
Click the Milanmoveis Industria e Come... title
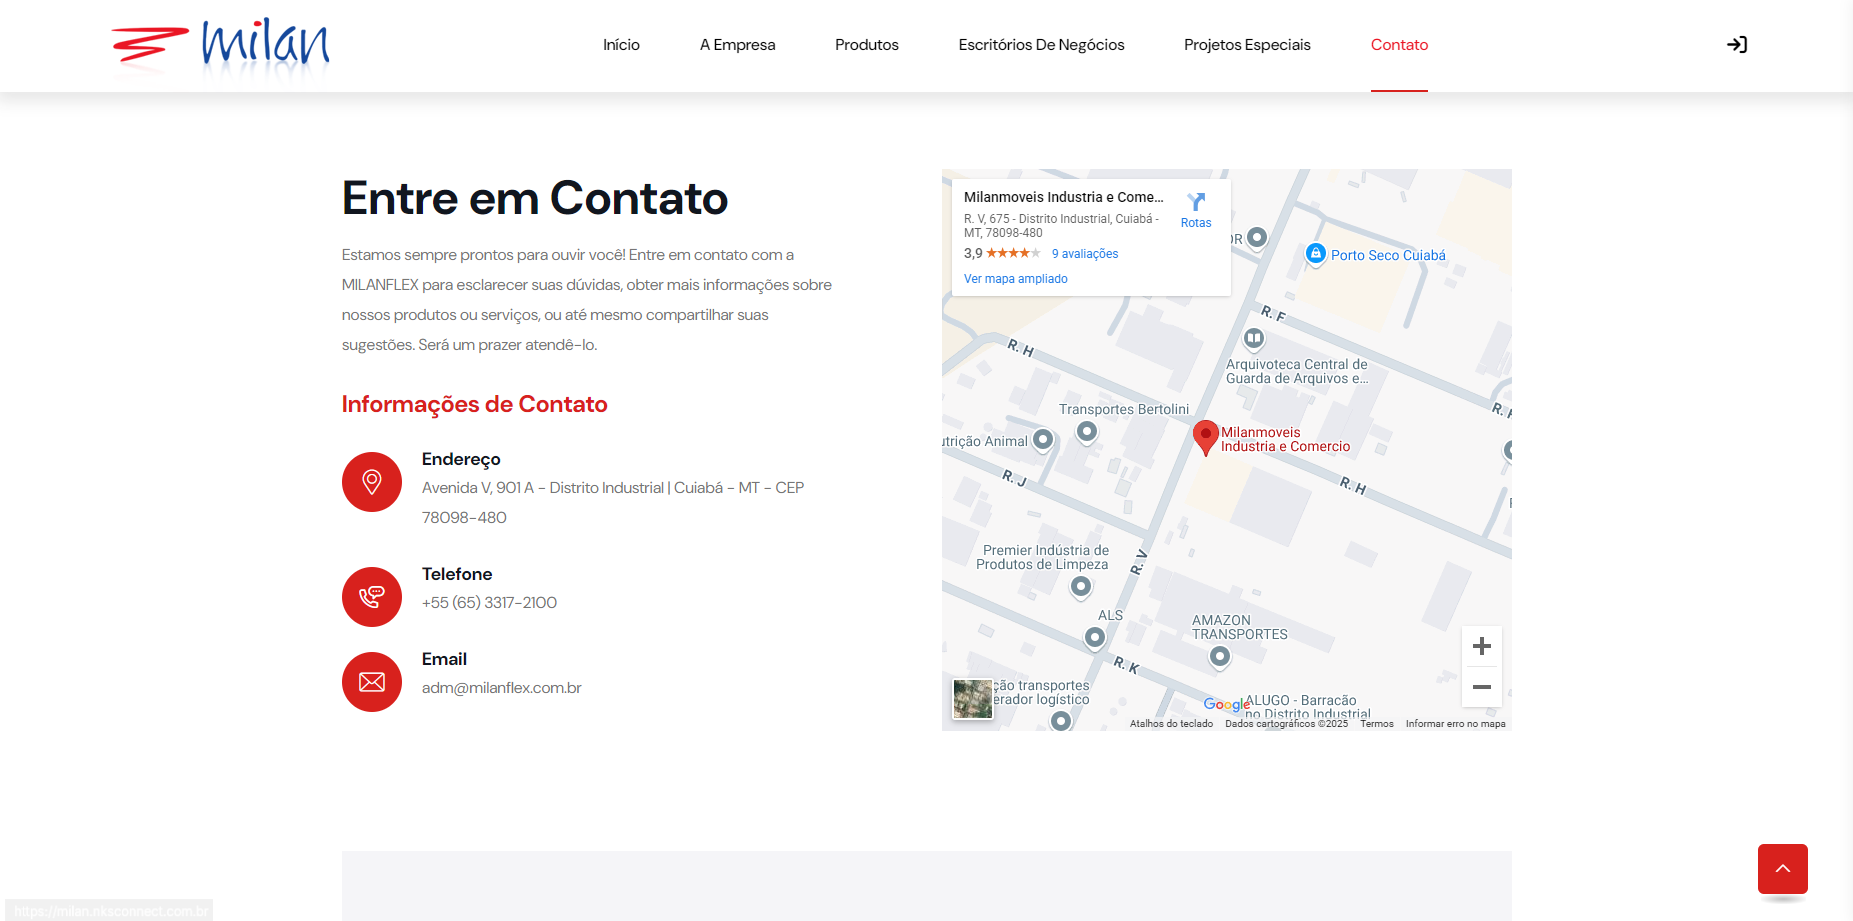tap(1063, 197)
